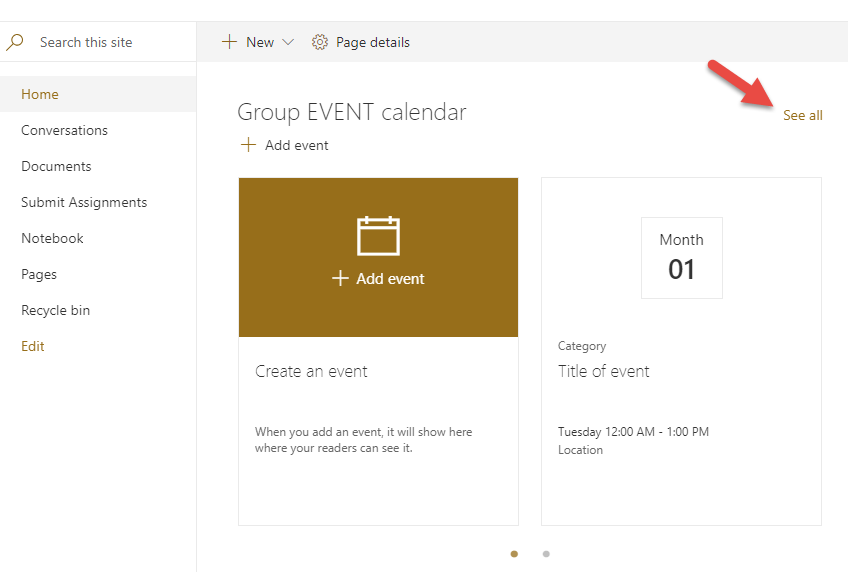
Task: Click the Location text on event card
Action: [580, 450]
